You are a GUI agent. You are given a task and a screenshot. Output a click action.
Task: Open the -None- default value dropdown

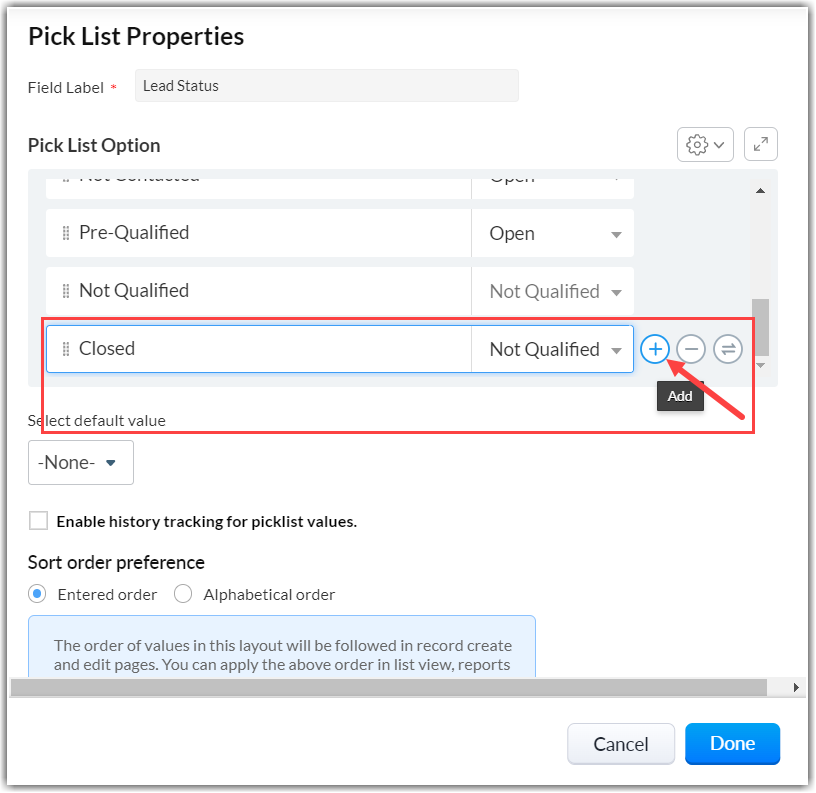point(80,463)
